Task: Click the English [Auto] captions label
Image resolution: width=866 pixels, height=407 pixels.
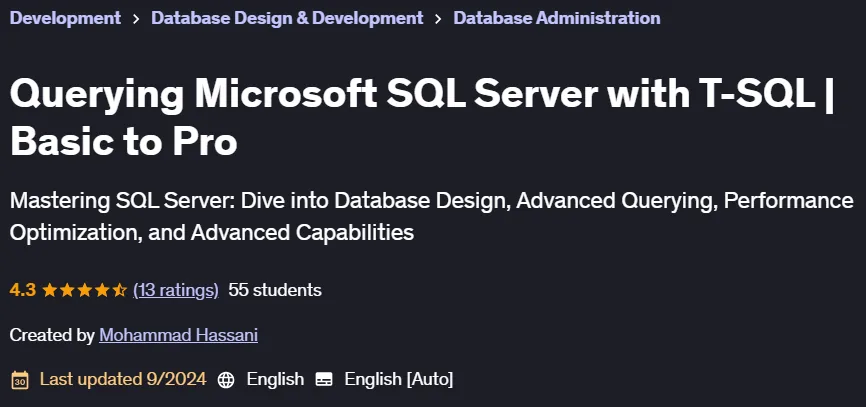Action: click(x=399, y=379)
